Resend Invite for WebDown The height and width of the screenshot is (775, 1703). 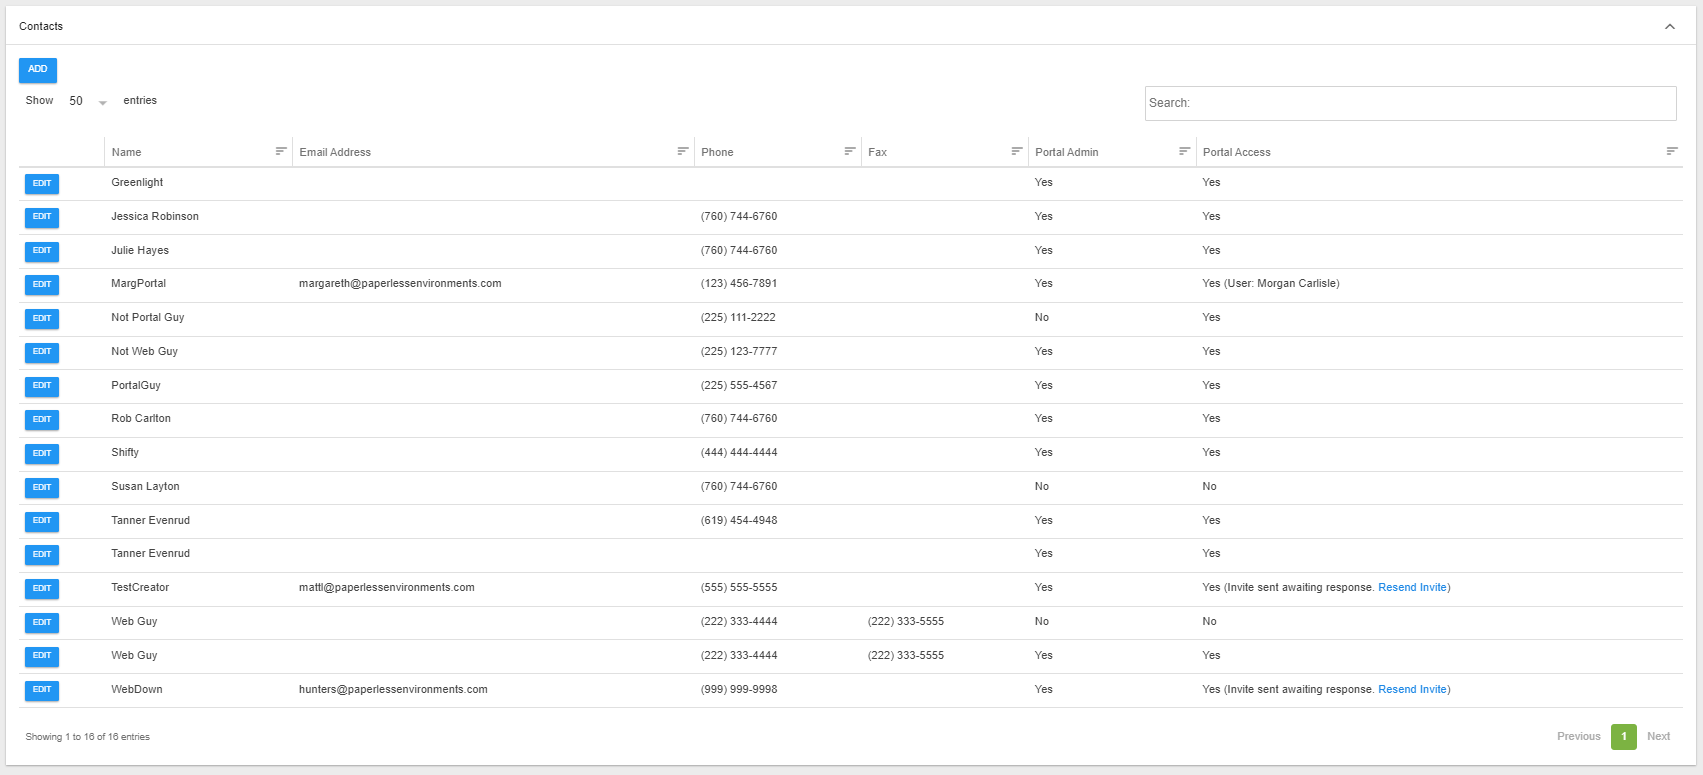tap(1412, 690)
